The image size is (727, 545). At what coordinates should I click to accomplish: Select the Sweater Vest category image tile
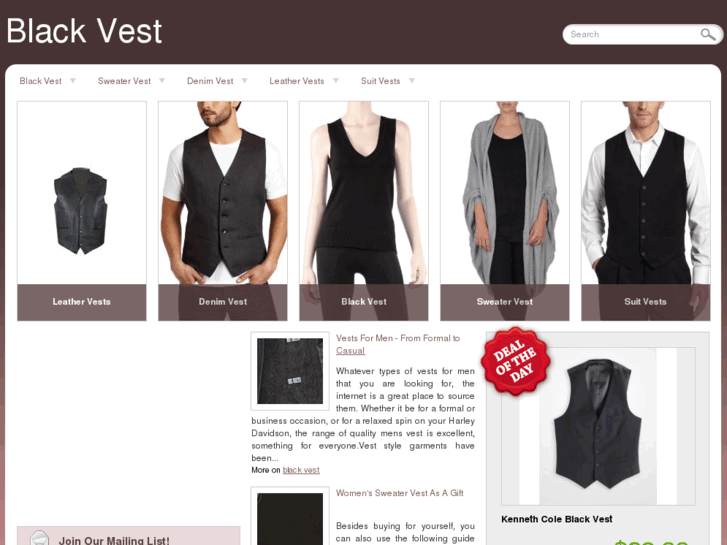click(504, 211)
